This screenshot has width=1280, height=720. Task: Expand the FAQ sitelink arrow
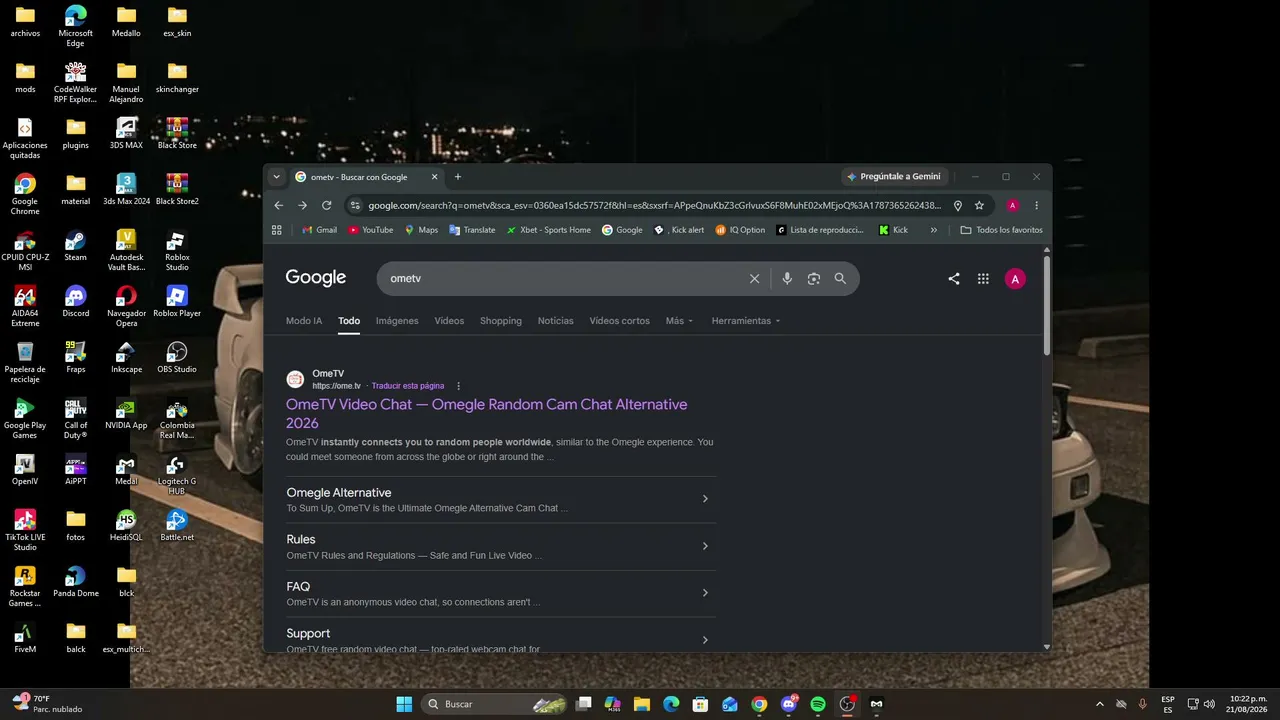tap(705, 593)
